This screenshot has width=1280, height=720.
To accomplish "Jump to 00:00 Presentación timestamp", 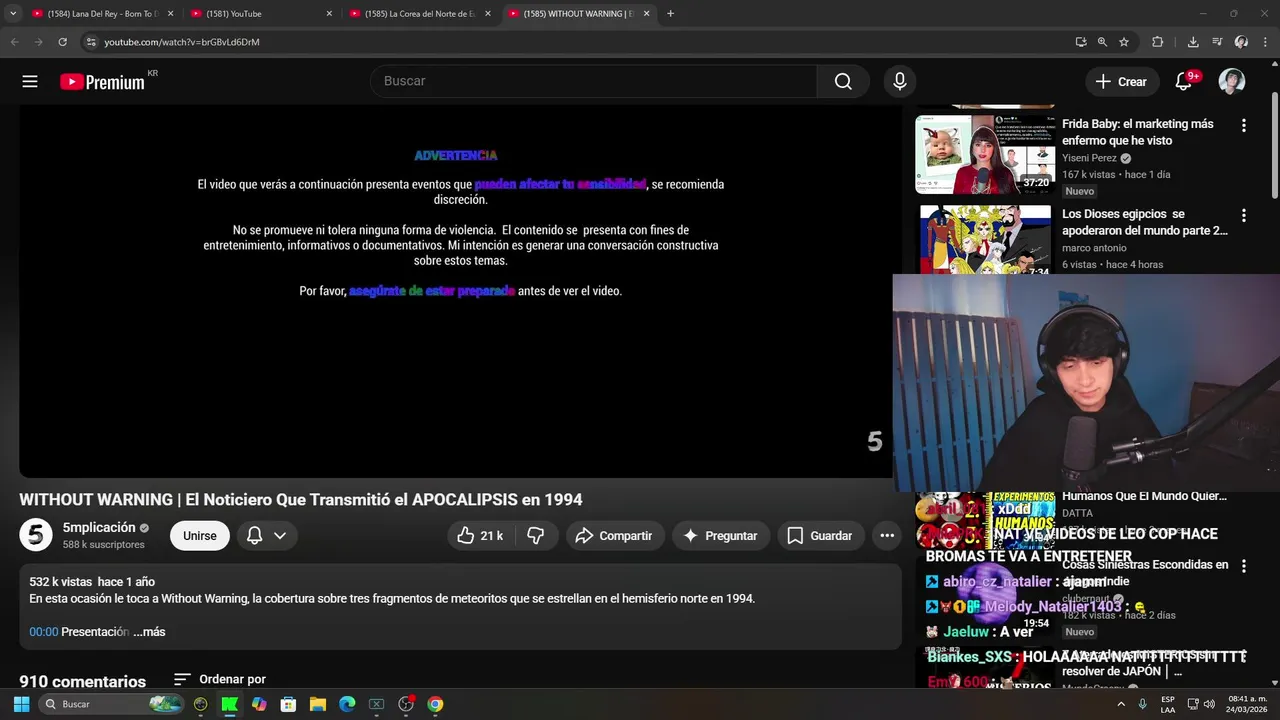I will click(x=44, y=632).
